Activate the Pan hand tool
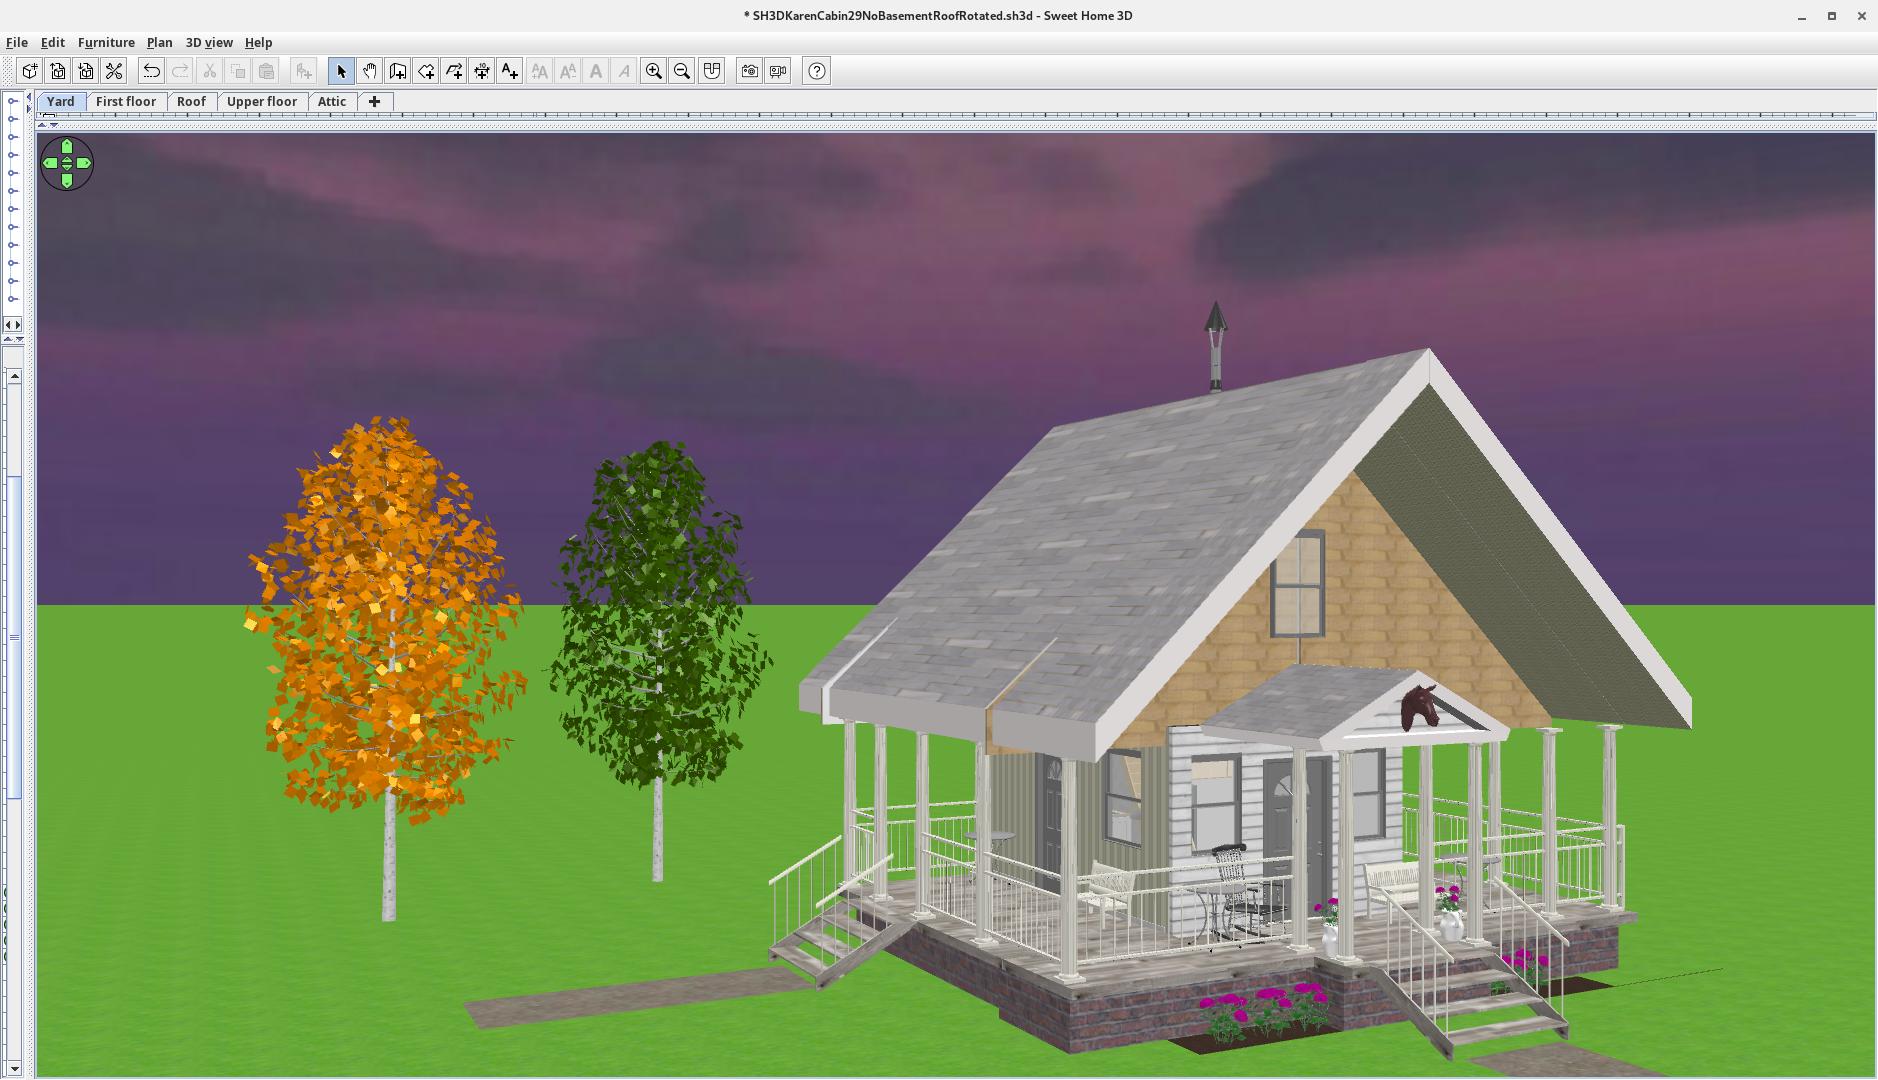This screenshot has height=1080, width=1878. coord(369,71)
